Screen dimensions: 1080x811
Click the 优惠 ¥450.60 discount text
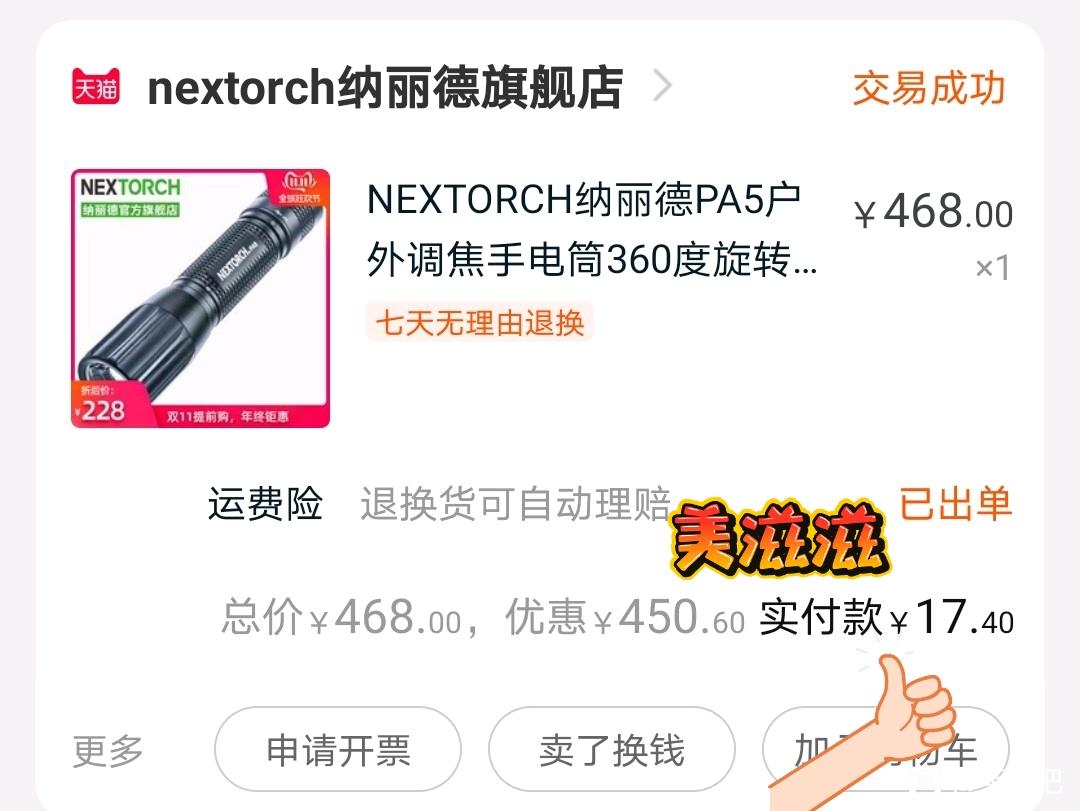625,616
